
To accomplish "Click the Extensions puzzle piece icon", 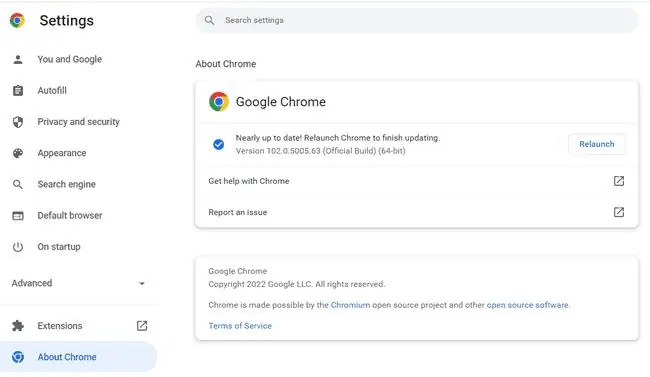I will 18,326.
